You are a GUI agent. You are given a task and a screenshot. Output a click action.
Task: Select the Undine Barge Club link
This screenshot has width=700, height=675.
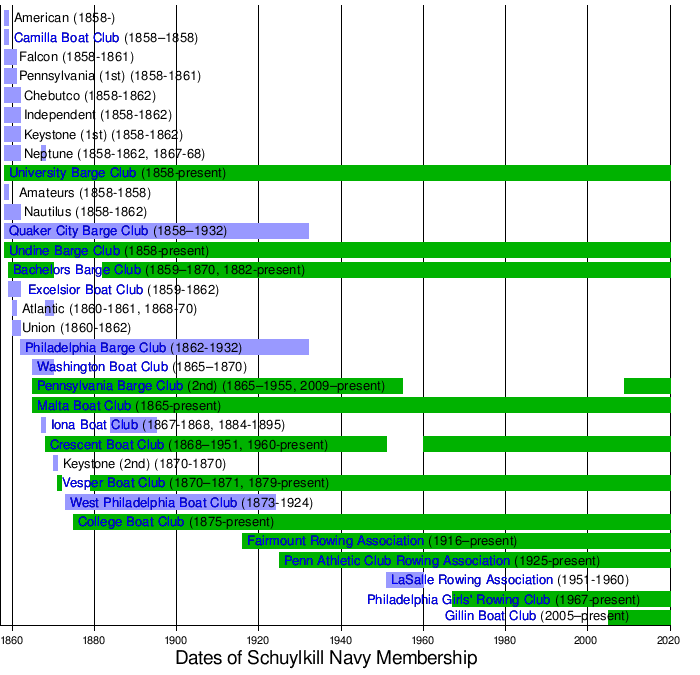click(x=64, y=250)
